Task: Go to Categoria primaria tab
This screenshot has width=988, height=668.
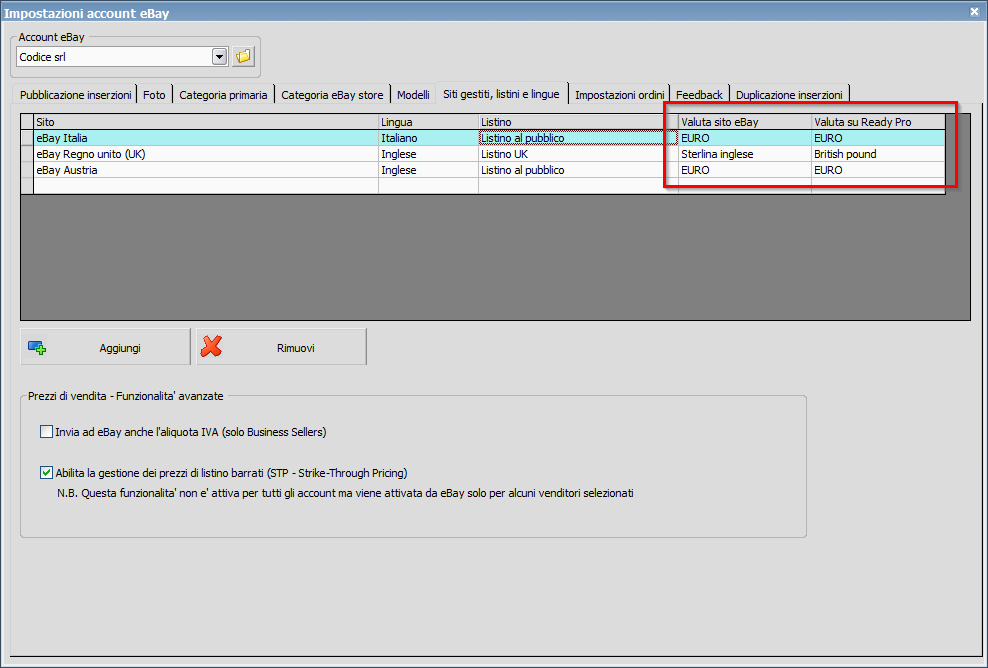Action: click(x=223, y=95)
